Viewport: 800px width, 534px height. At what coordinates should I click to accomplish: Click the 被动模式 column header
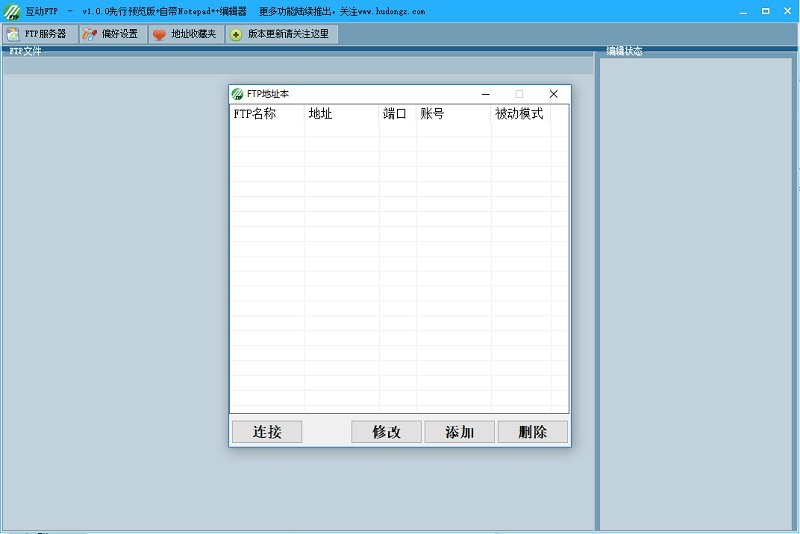(520, 114)
